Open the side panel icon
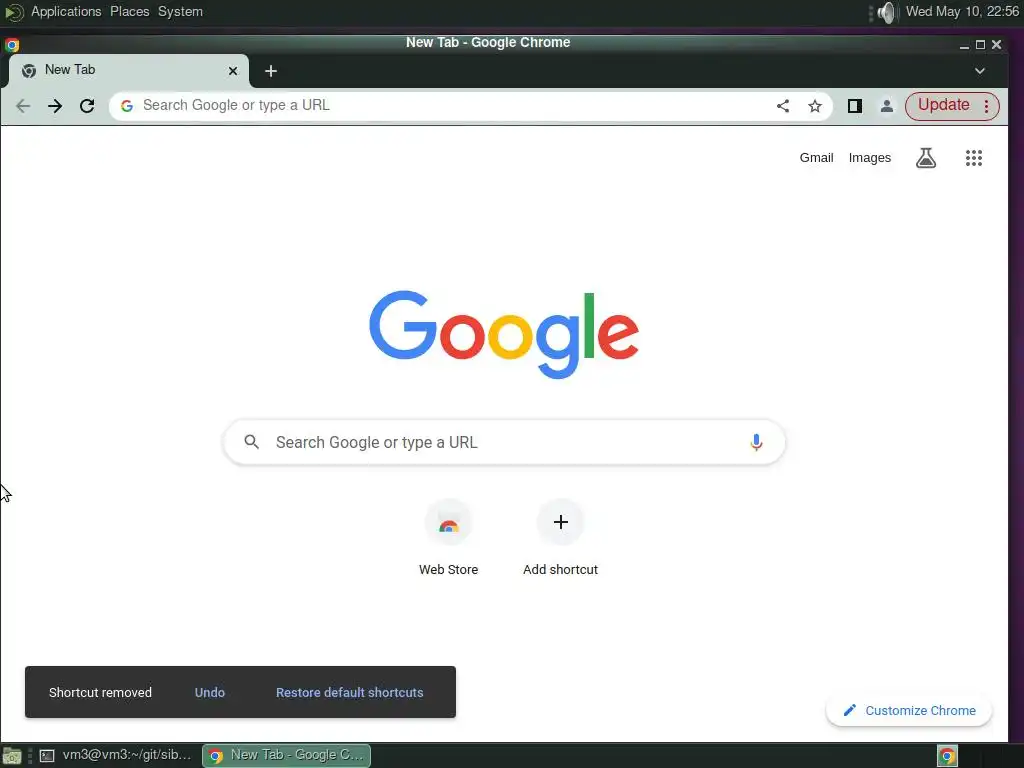Image resolution: width=1024 pixels, height=768 pixels. [854, 106]
